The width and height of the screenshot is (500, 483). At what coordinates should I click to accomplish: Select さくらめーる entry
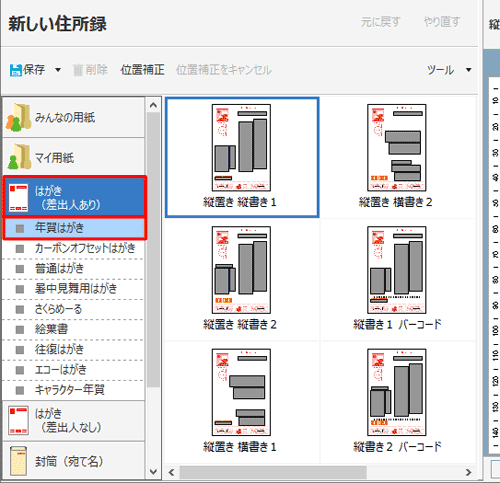click(73, 309)
